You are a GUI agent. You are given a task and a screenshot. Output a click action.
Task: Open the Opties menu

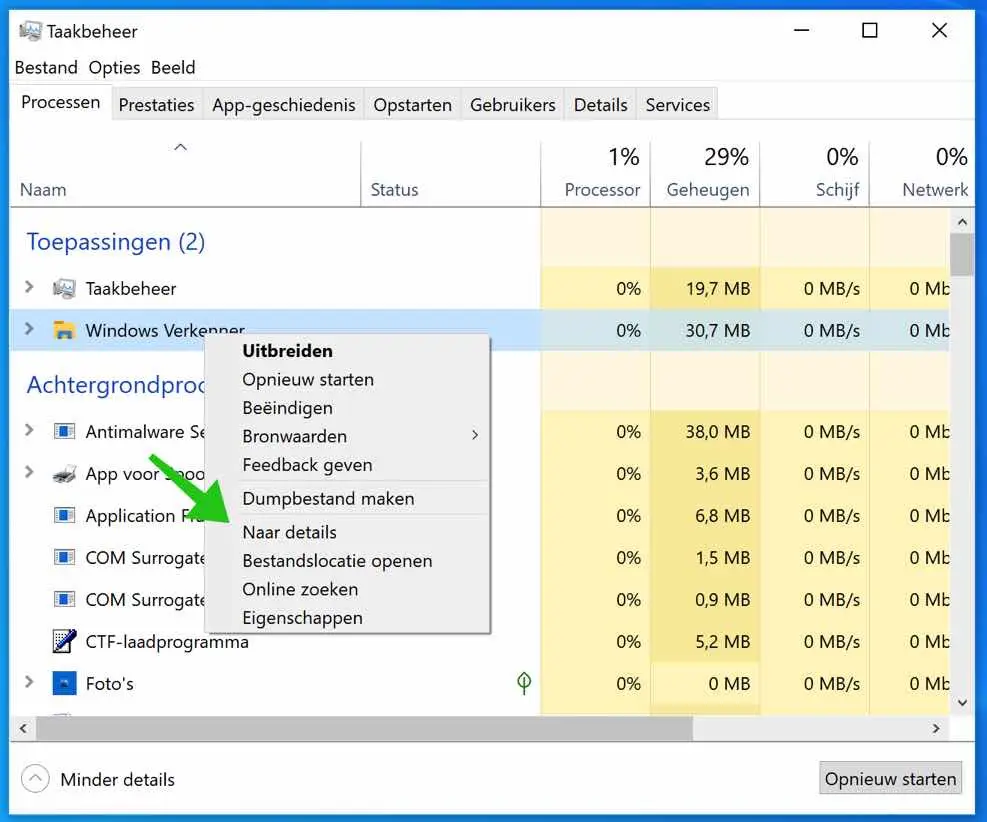114,67
